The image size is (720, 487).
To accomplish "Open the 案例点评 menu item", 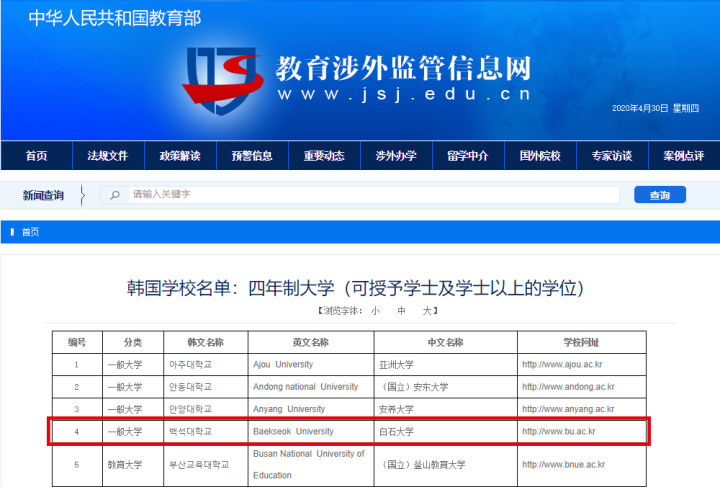I will 684,156.
